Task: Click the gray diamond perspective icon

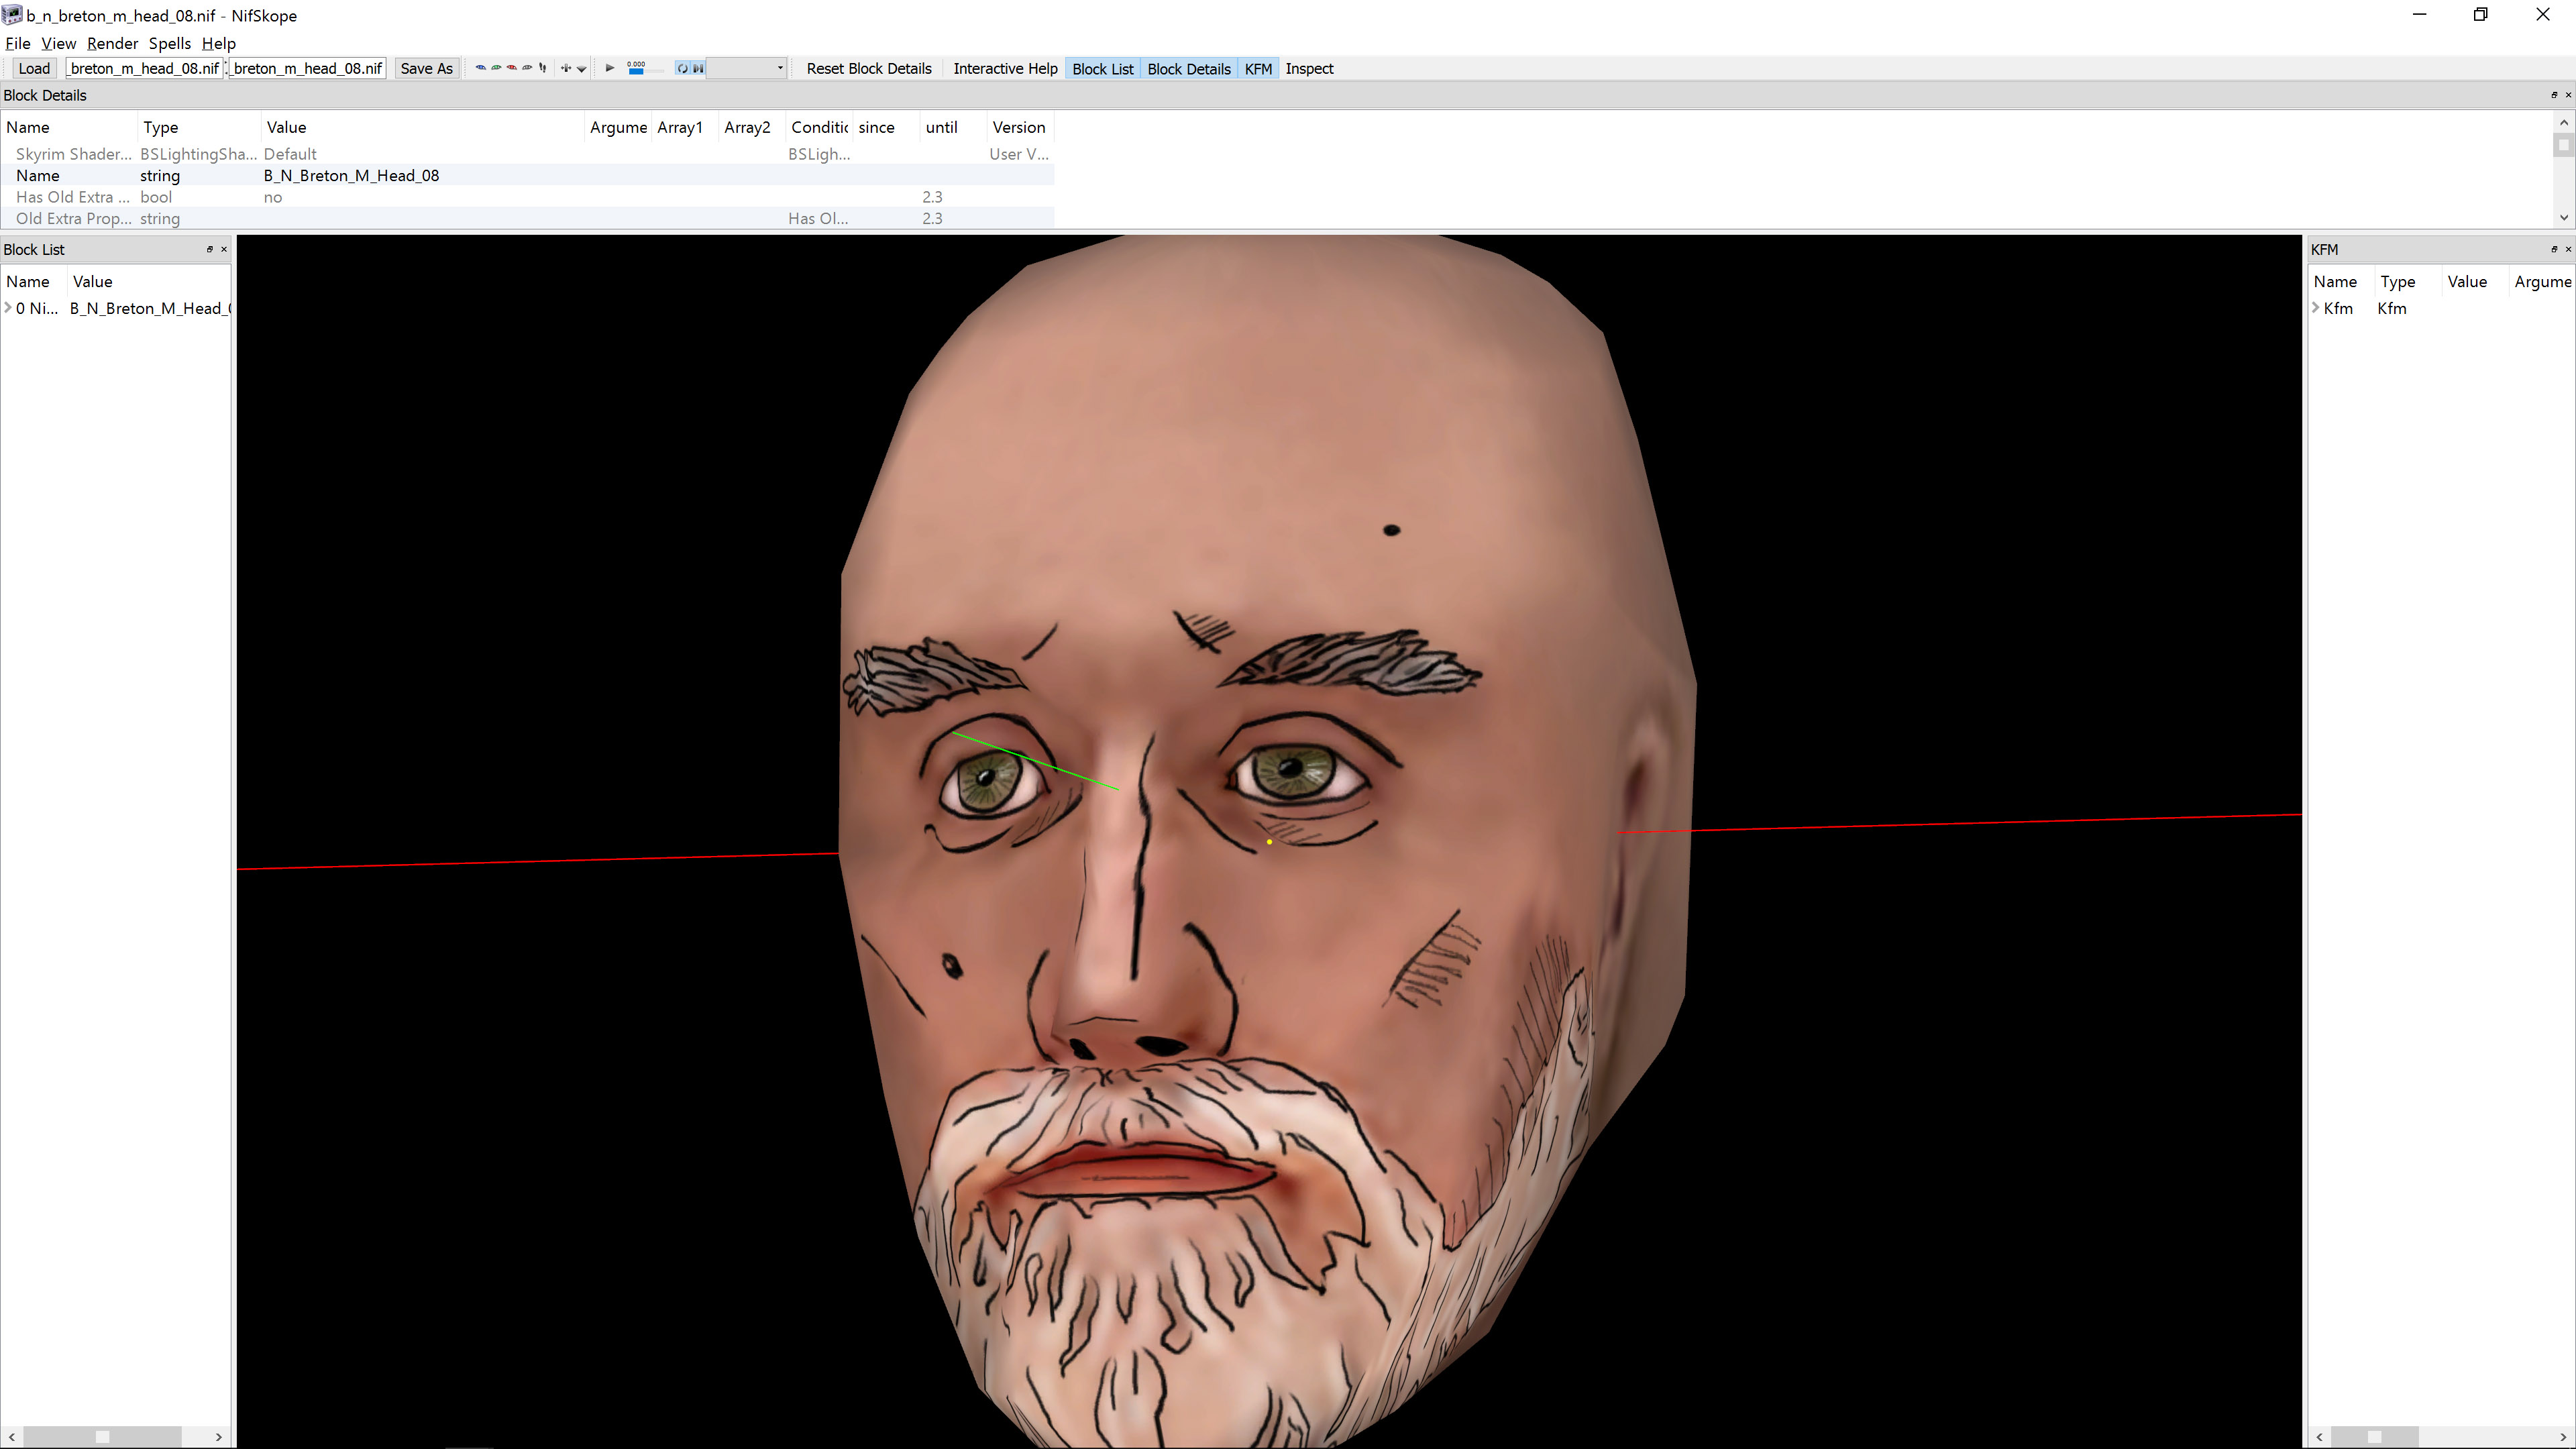Action: pyautogui.click(x=582, y=69)
